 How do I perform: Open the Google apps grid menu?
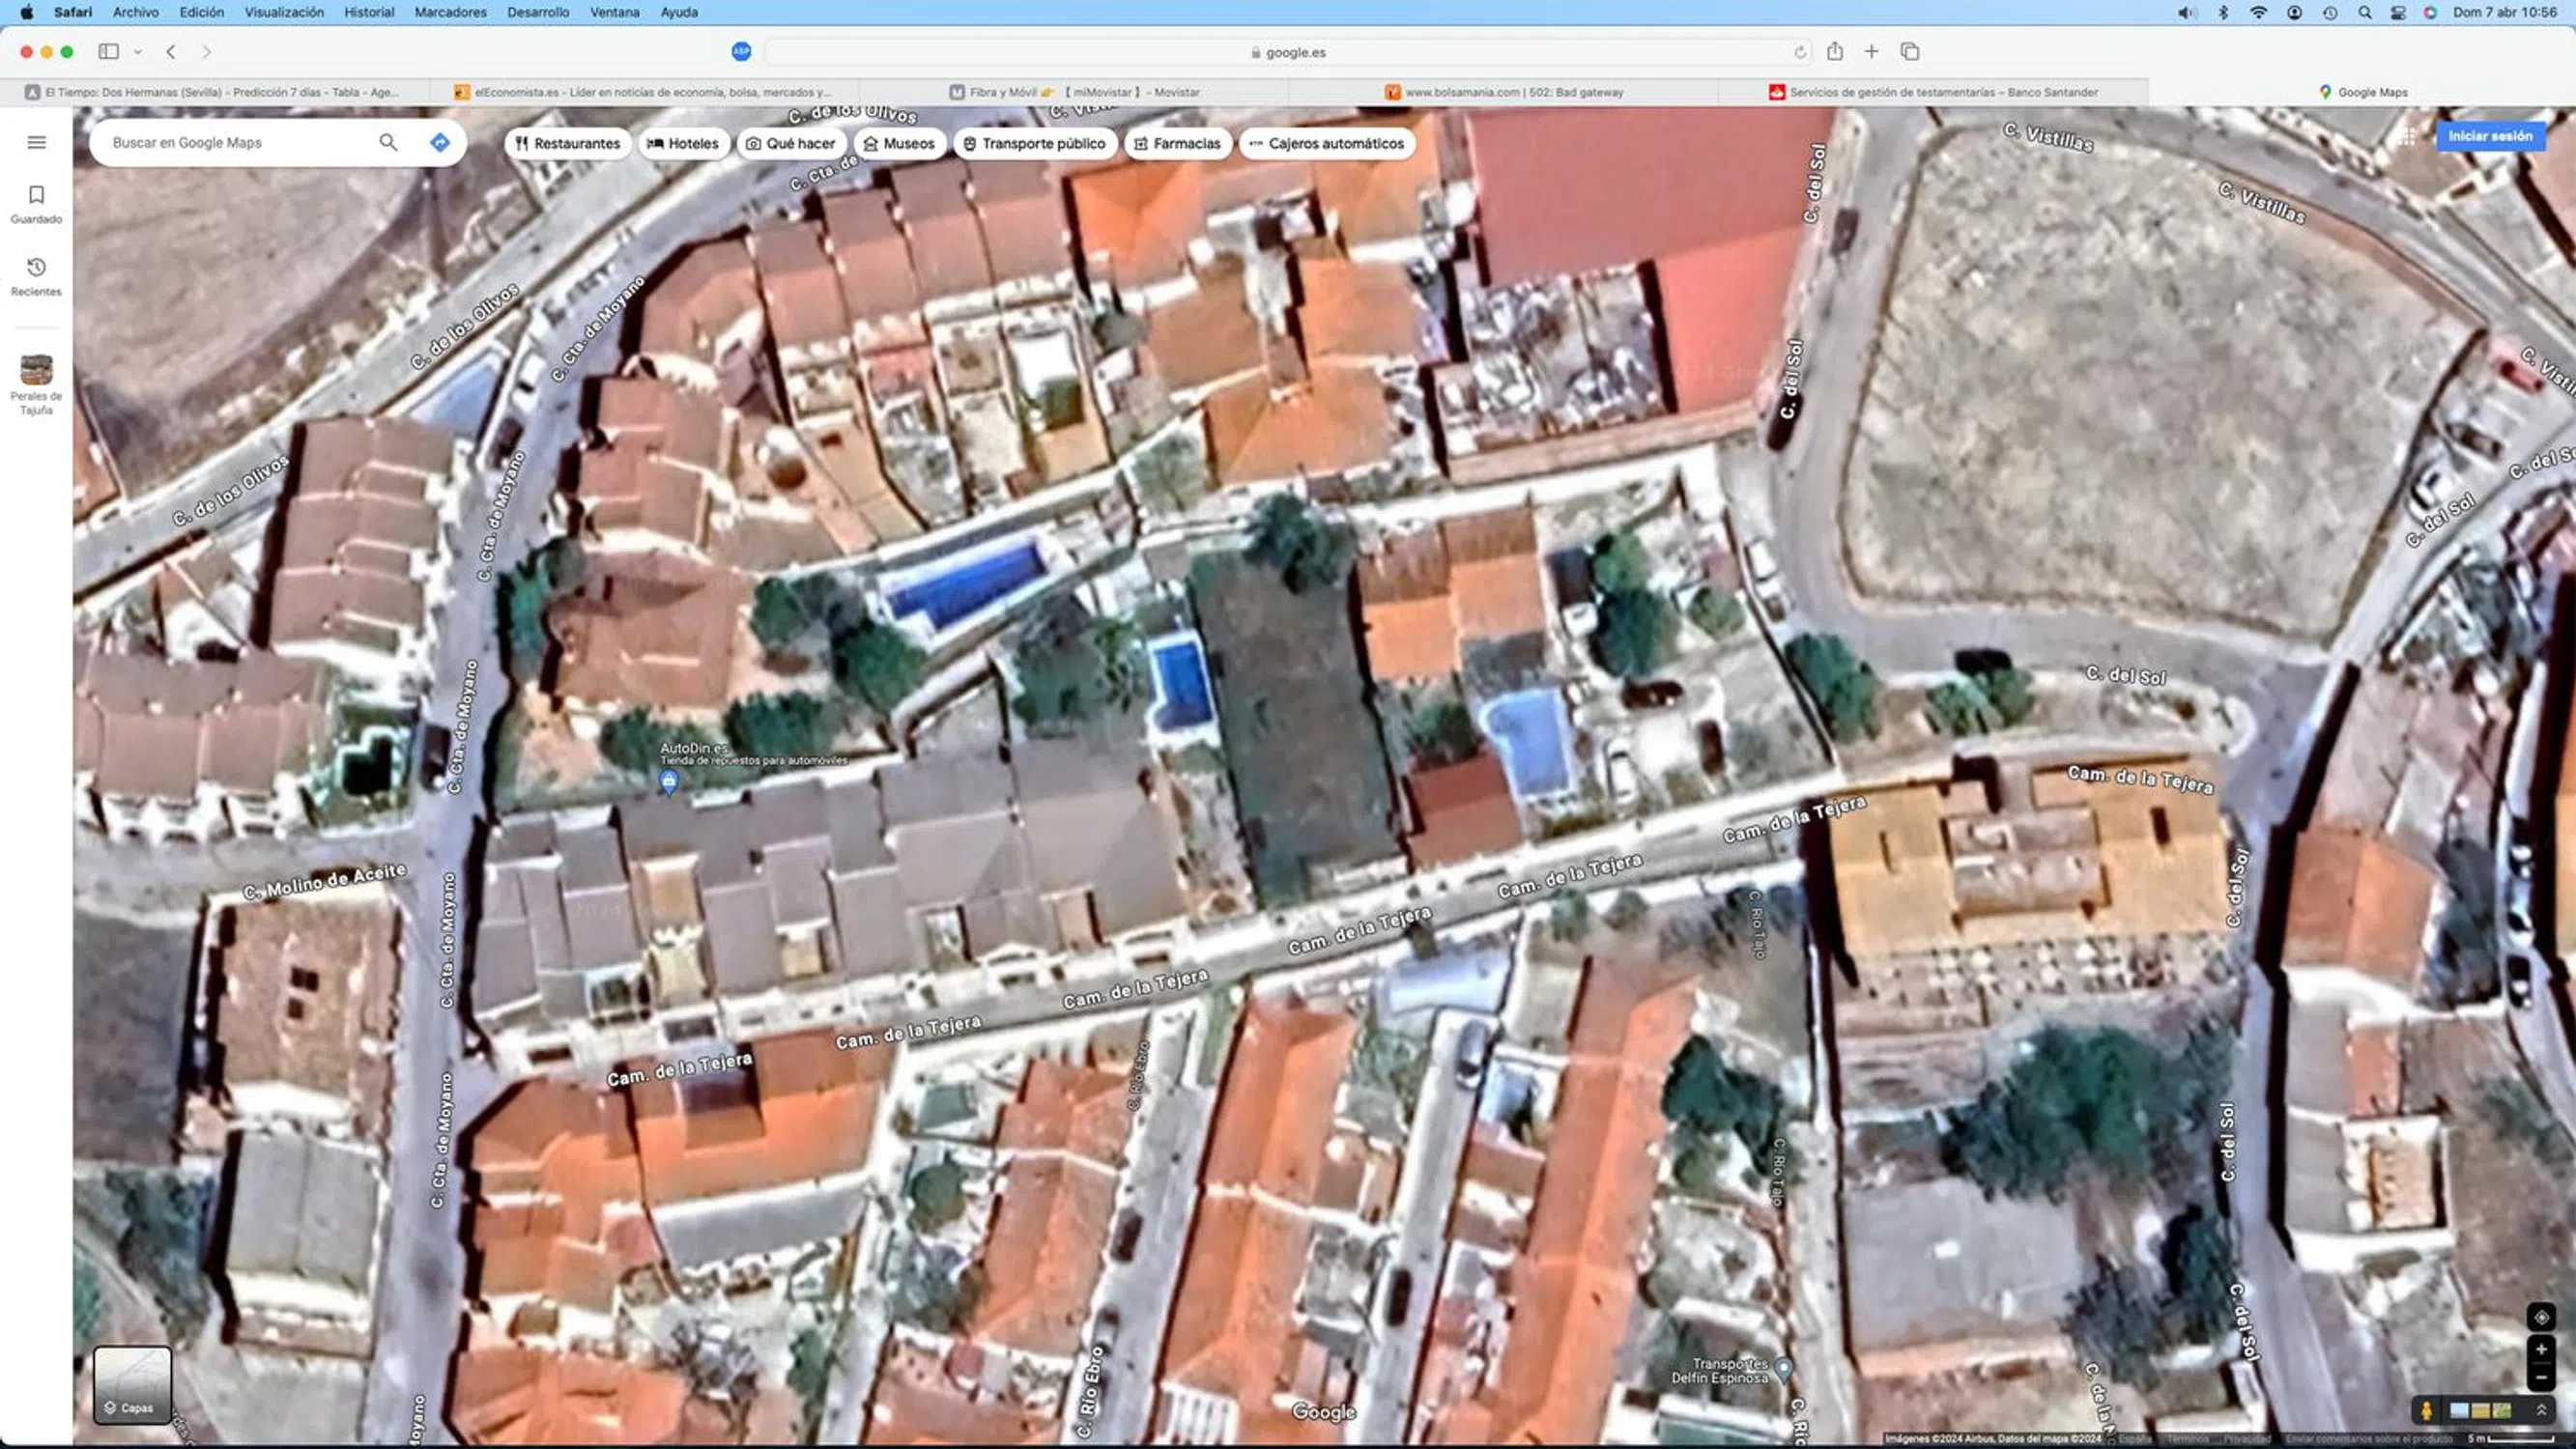pyautogui.click(x=2406, y=137)
